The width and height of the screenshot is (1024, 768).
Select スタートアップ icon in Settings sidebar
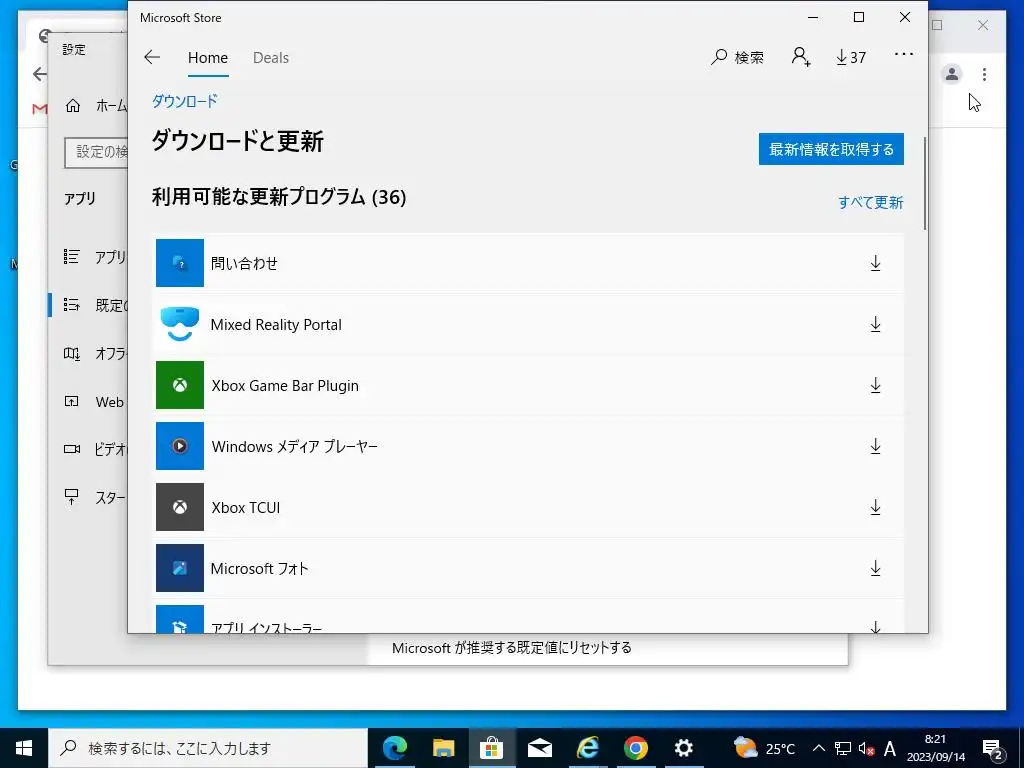click(72, 497)
